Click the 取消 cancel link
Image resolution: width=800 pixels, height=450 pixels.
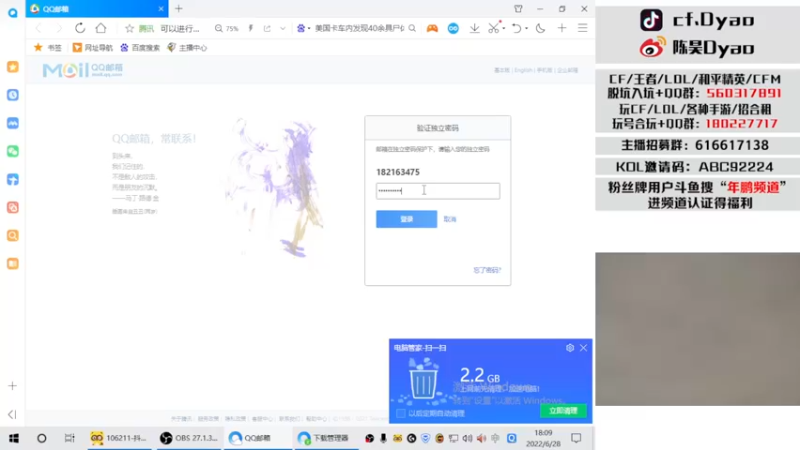point(449,219)
